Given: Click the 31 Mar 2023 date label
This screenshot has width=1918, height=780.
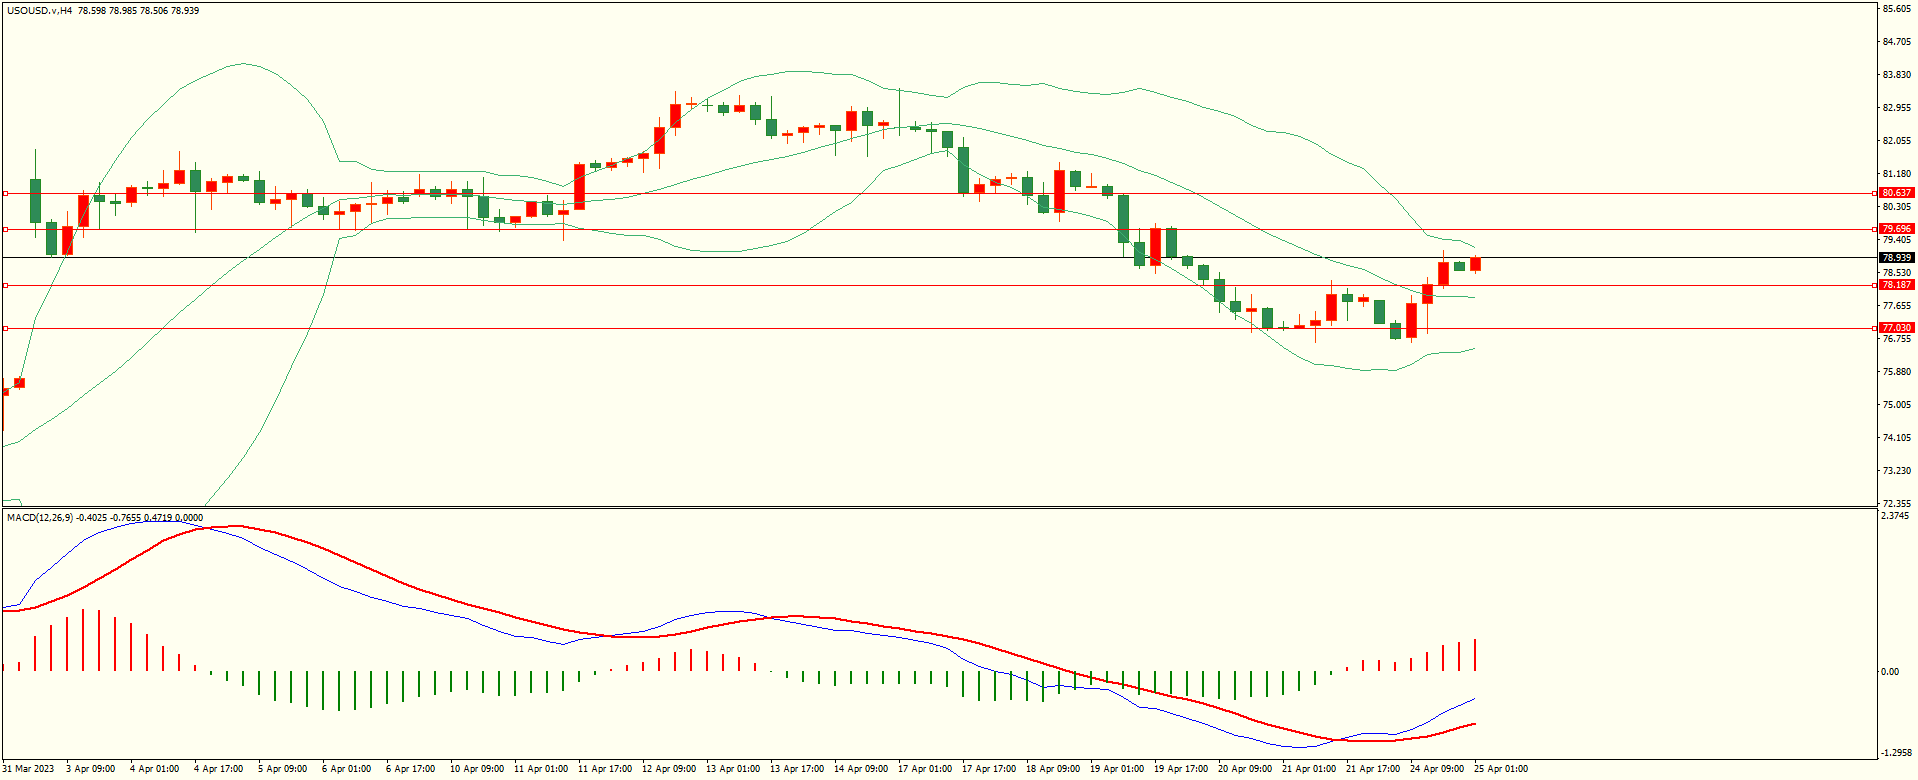Looking at the screenshot, I should 29,769.
